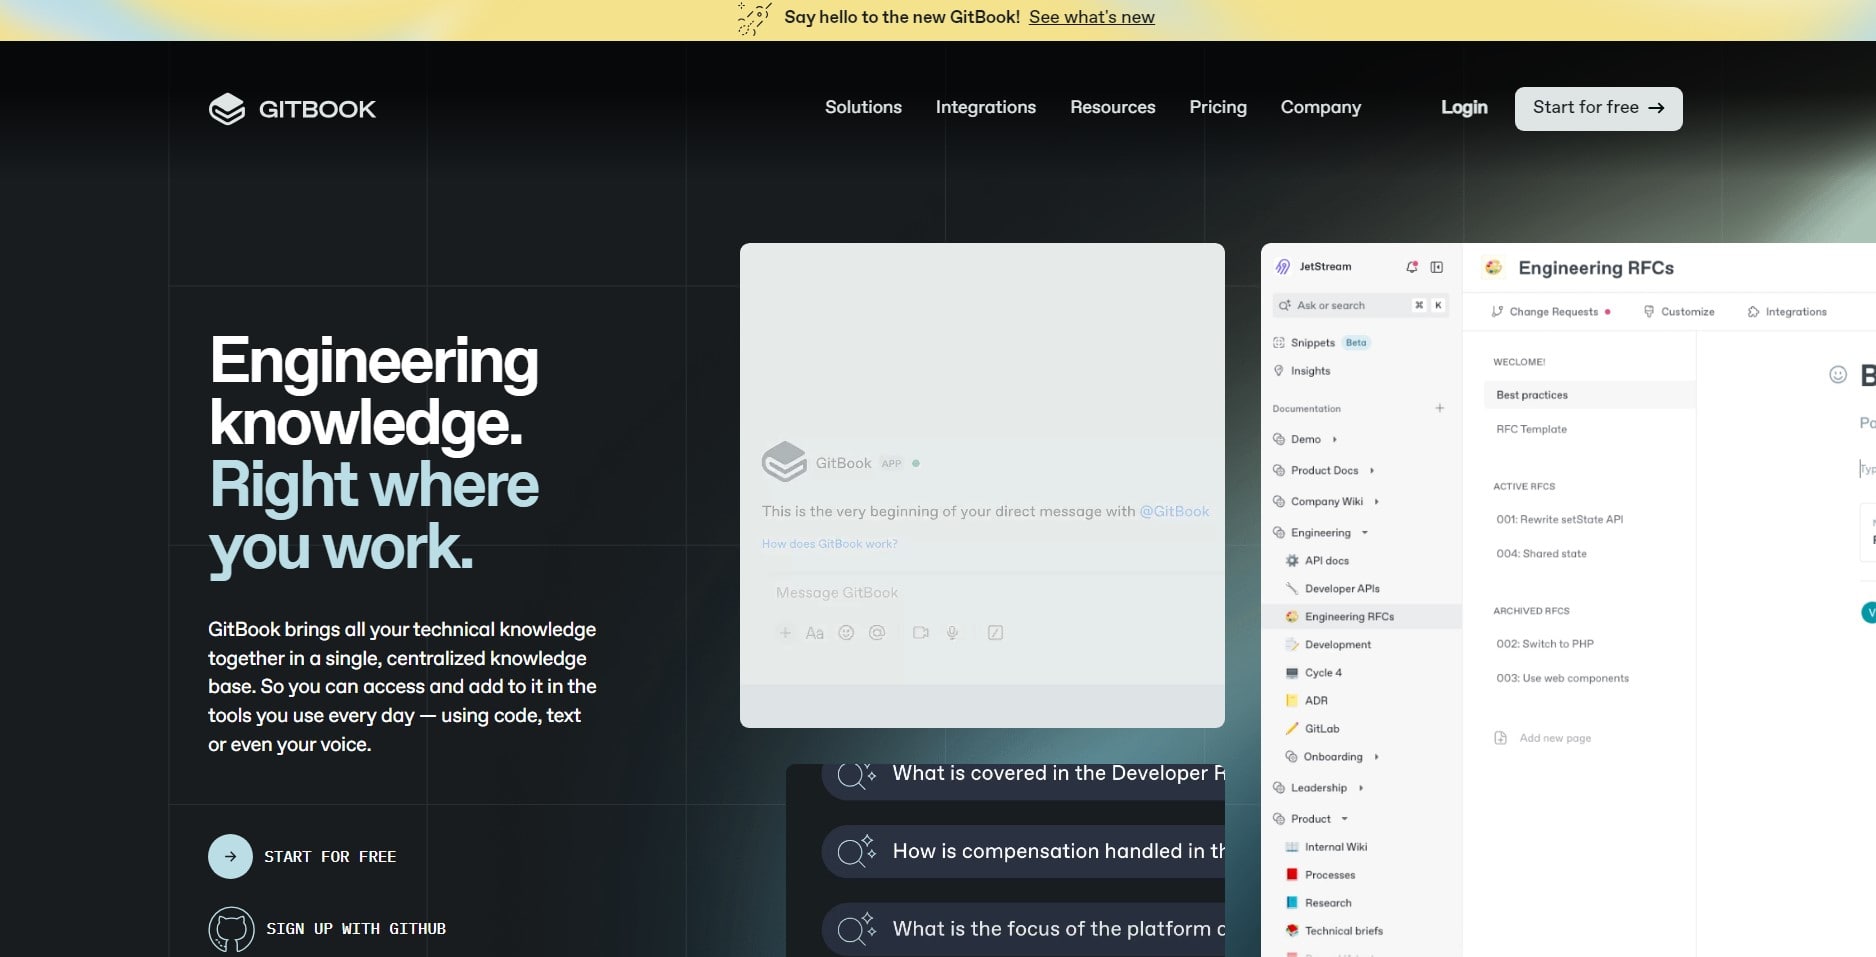This screenshot has width=1876, height=957.
Task: Open the Change Requests tab
Action: (x=1551, y=312)
